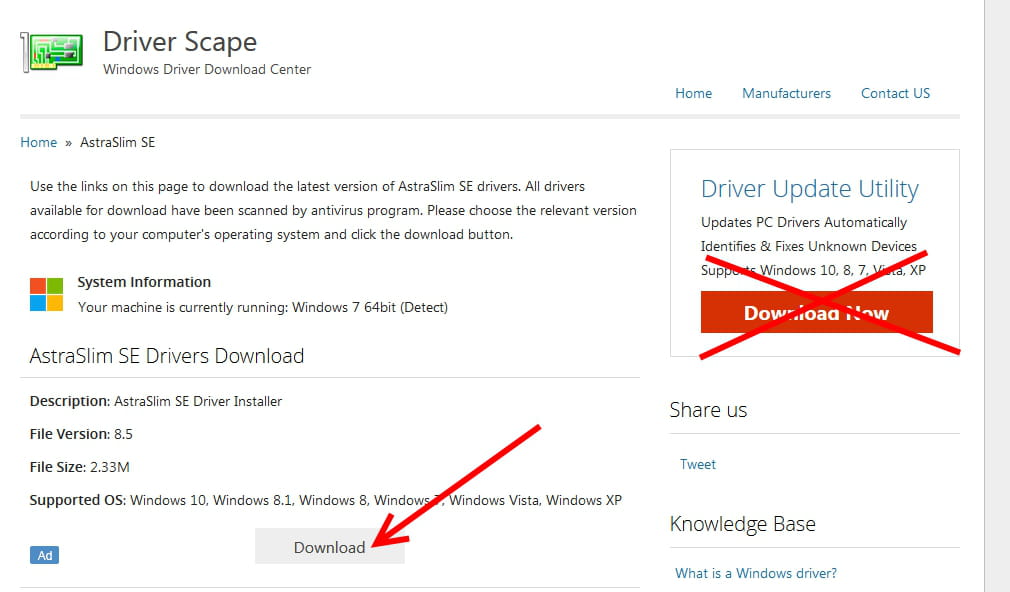The width and height of the screenshot is (1010, 592).
Task: Open the Manufacturers menu item
Action: click(x=786, y=93)
